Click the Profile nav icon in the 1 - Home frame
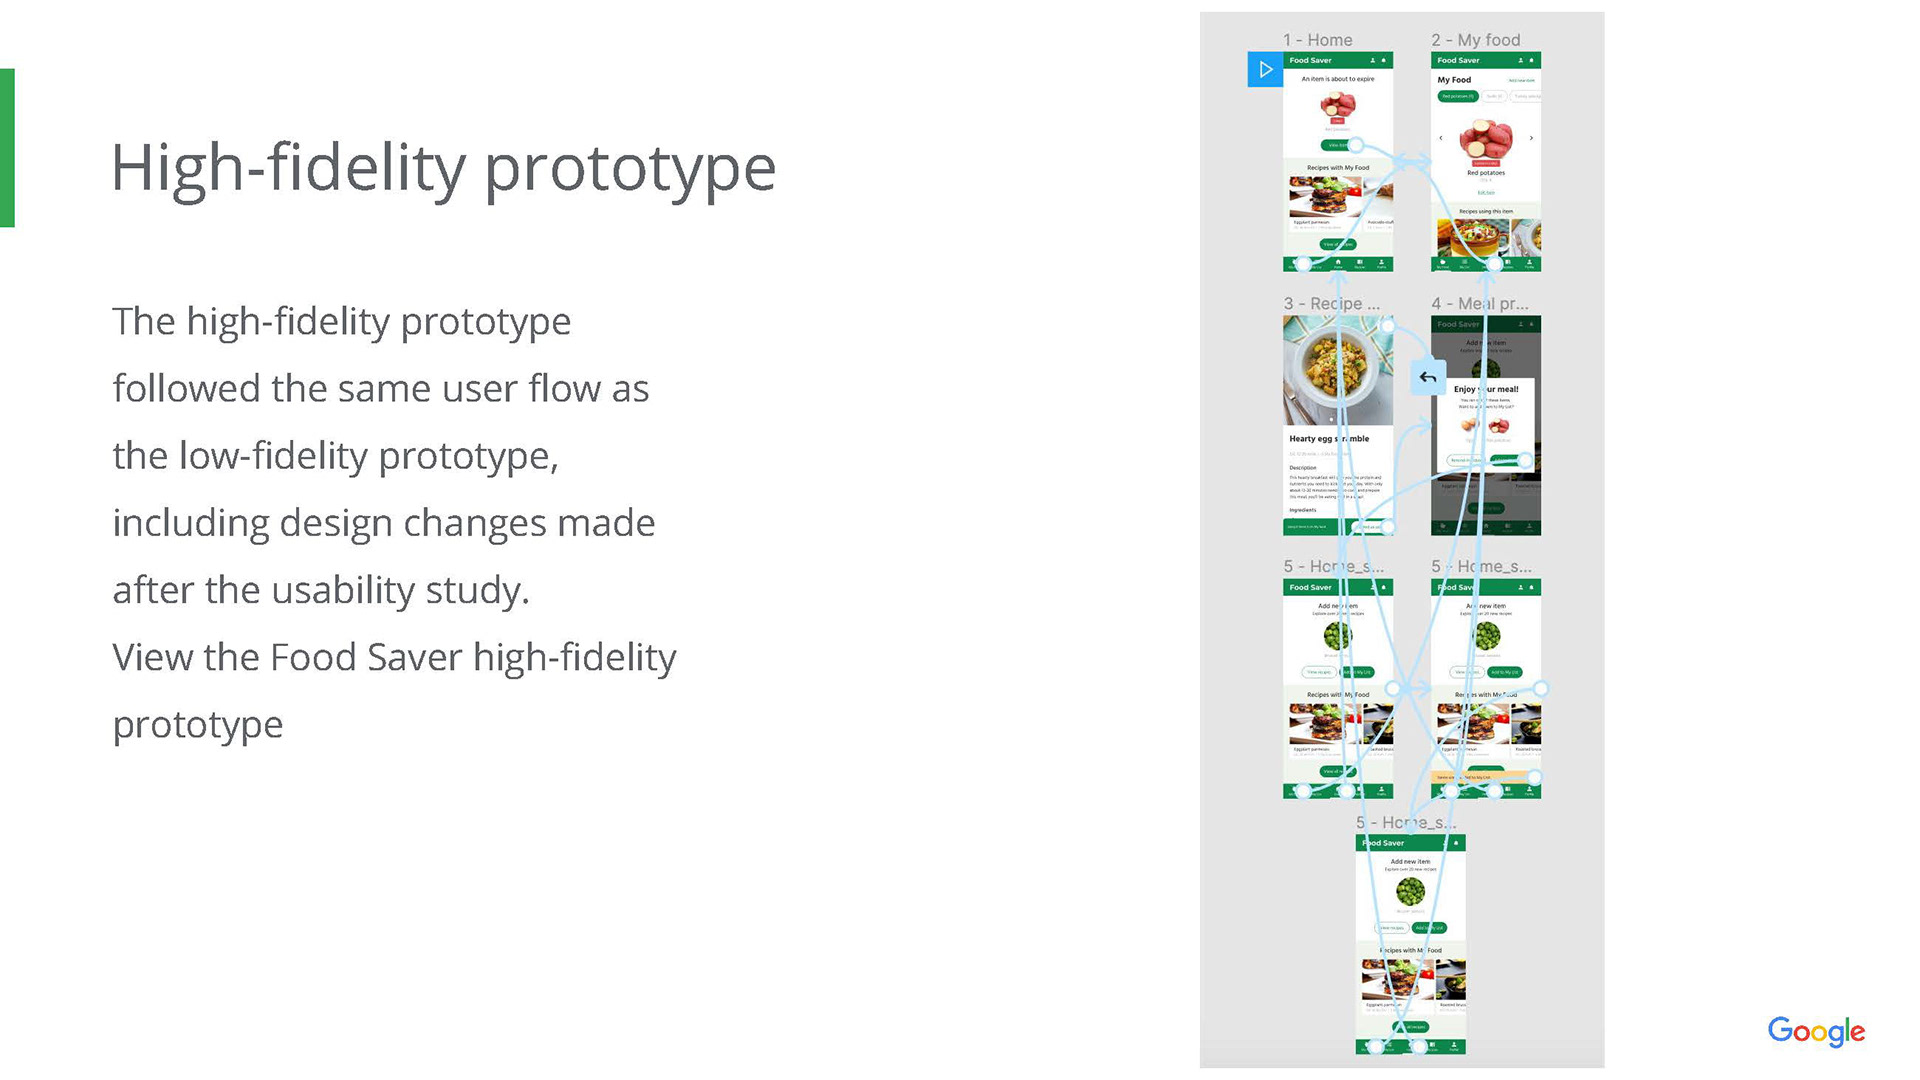The image size is (1920, 1080). click(x=1381, y=264)
